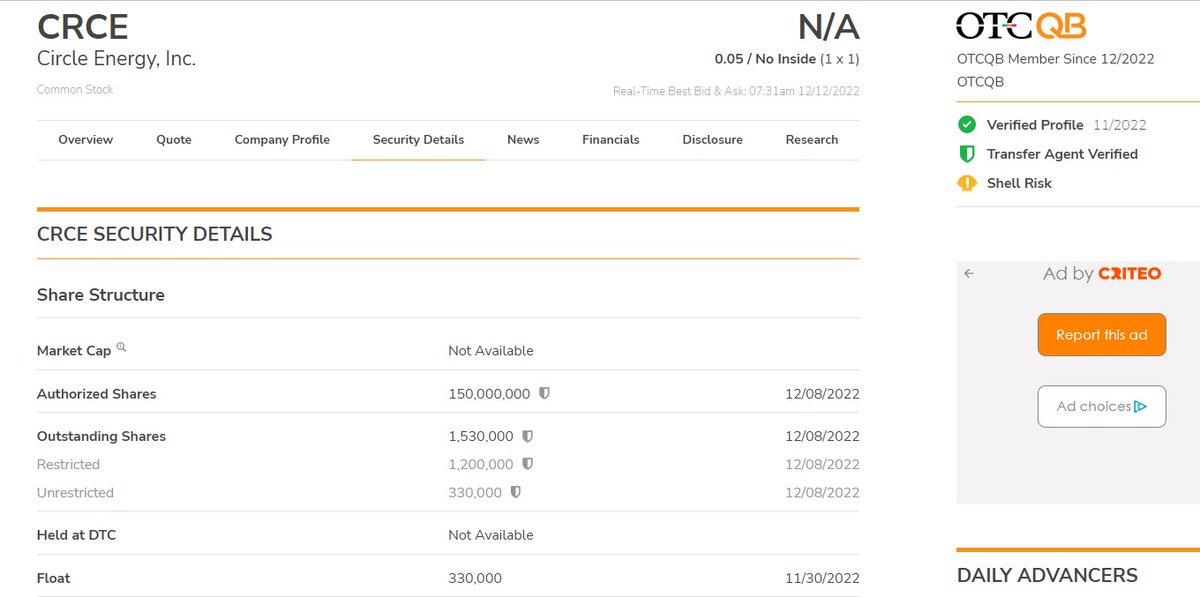The image size is (1200, 597).
Task: Click the OTCQB logo
Action: coord(1021,26)
